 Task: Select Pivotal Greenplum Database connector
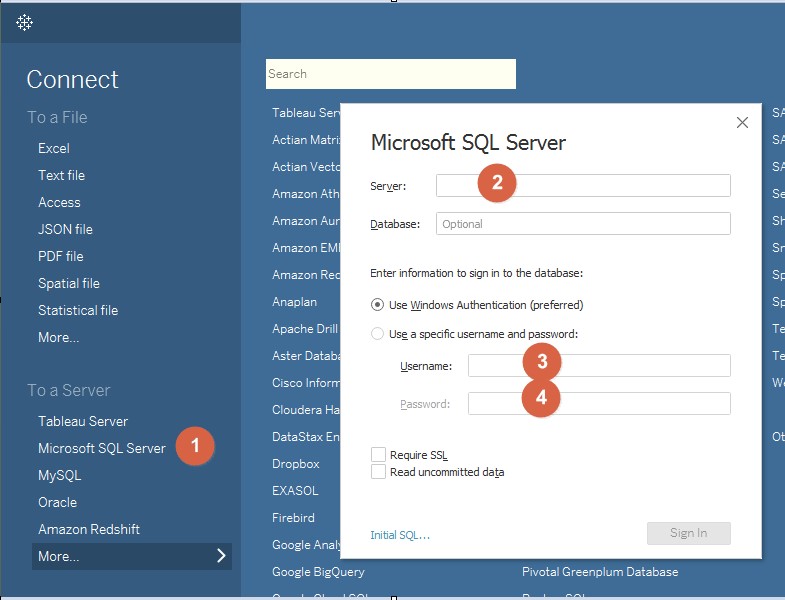pos(600,572)
